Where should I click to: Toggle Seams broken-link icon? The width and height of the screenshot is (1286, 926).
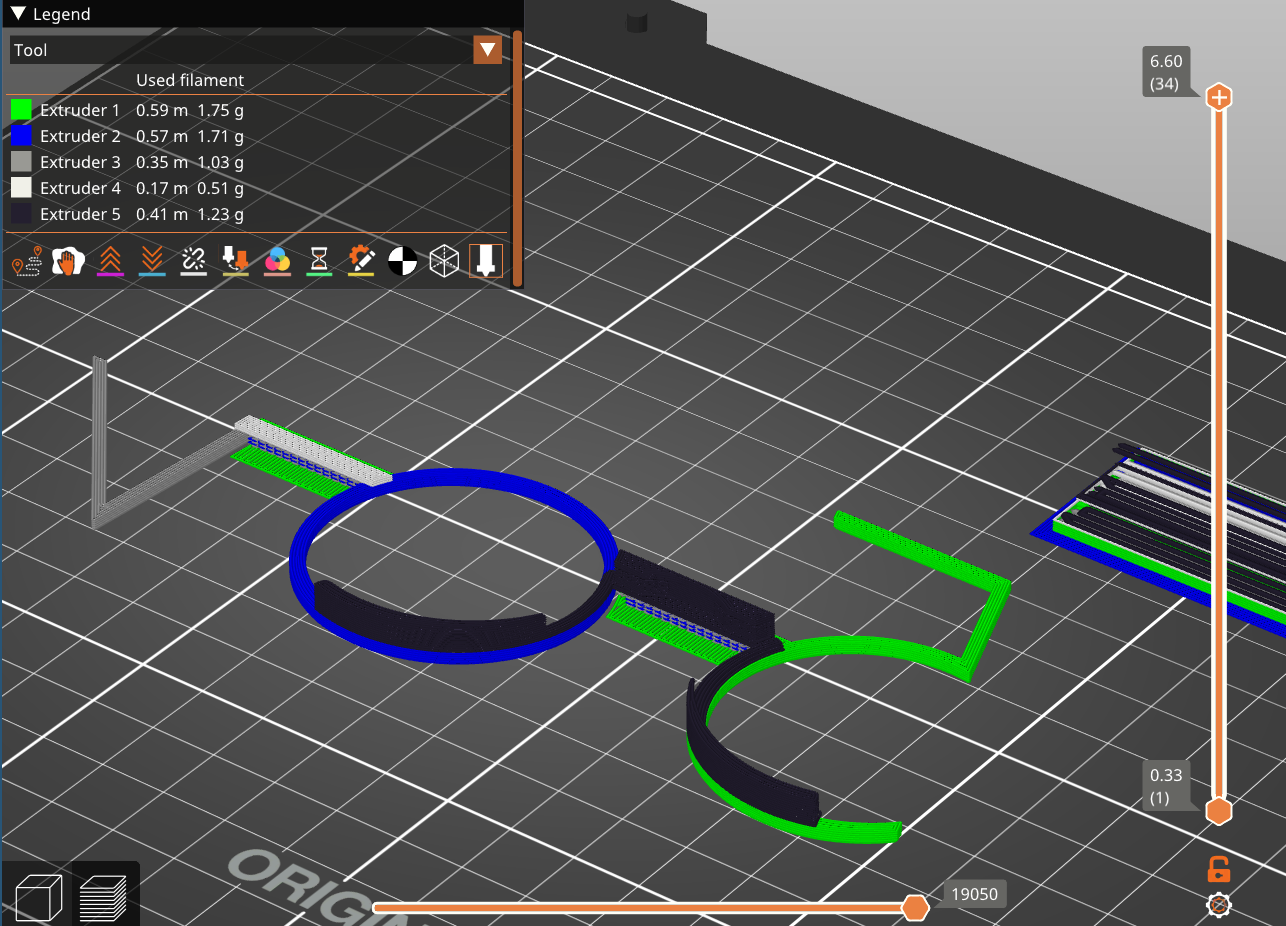(193, 261)
